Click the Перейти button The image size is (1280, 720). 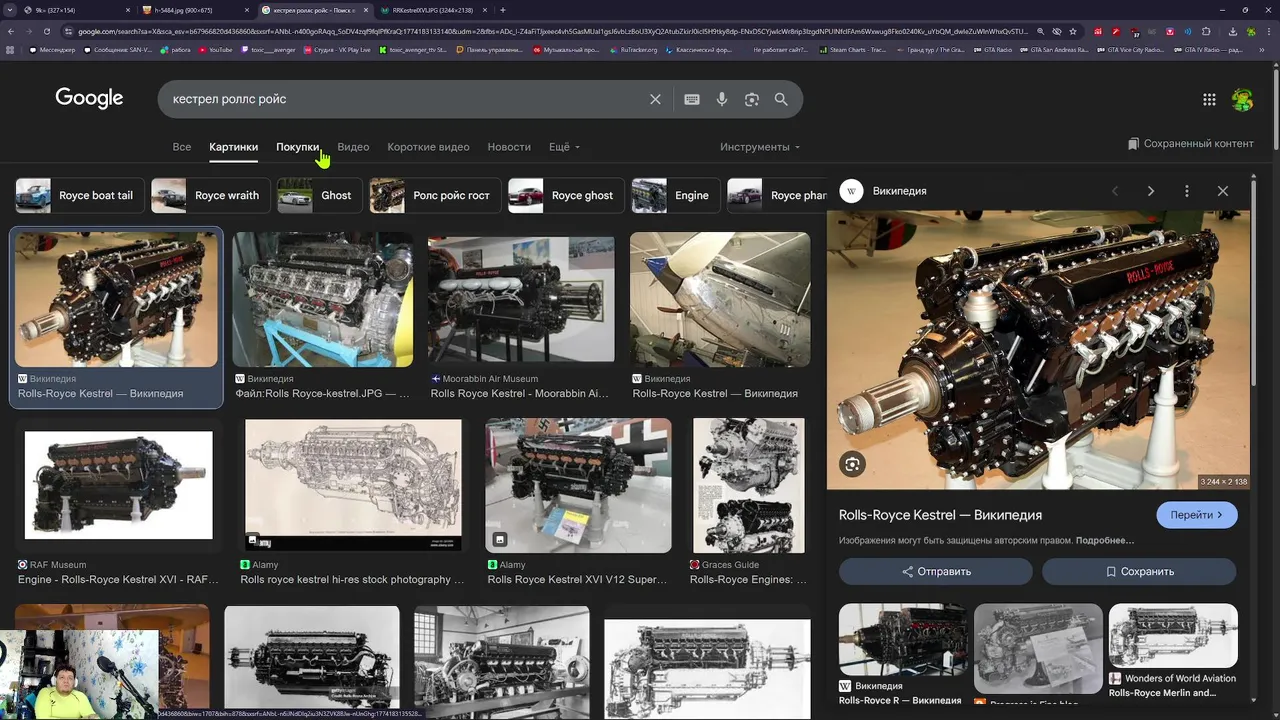click(1197, 515)
